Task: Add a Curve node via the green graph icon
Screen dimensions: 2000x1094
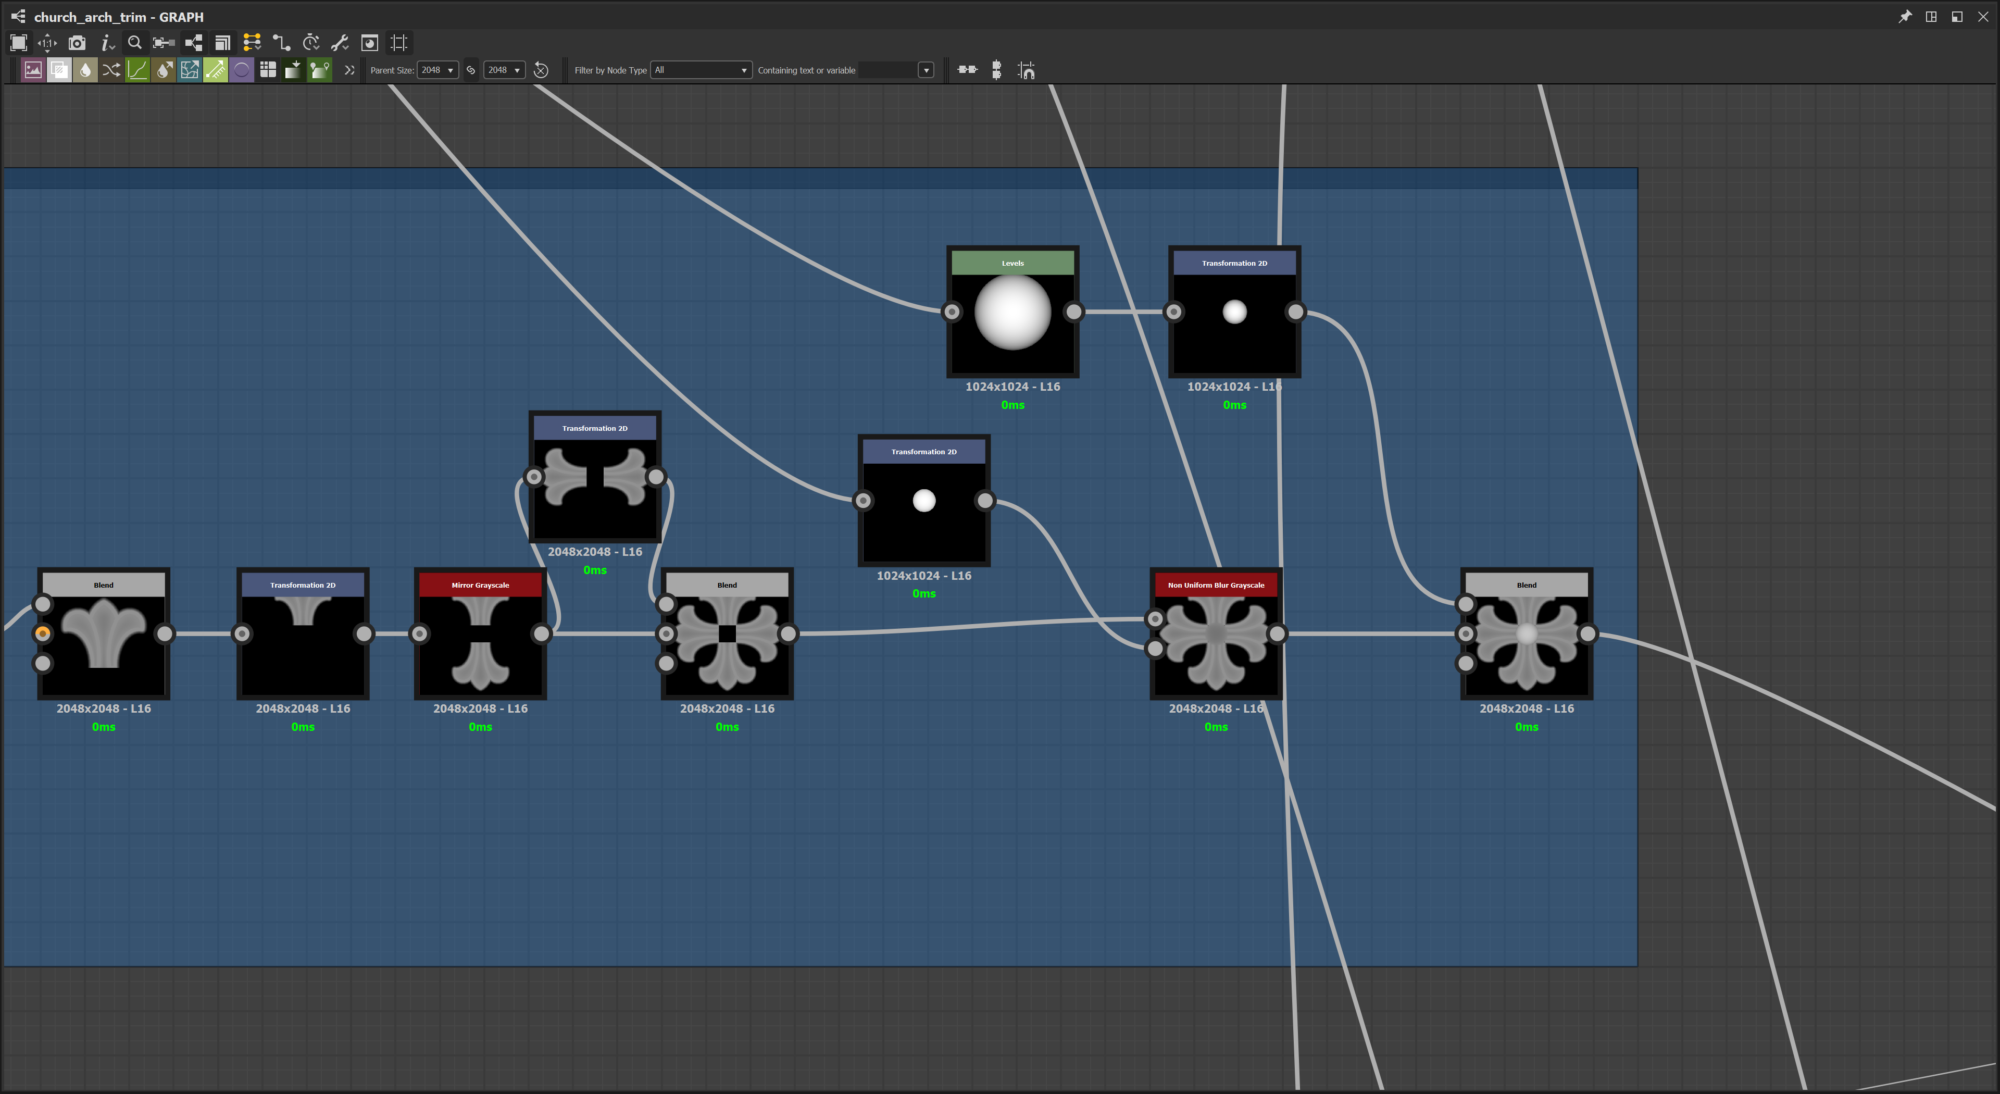Action: (x=138, y=70)
